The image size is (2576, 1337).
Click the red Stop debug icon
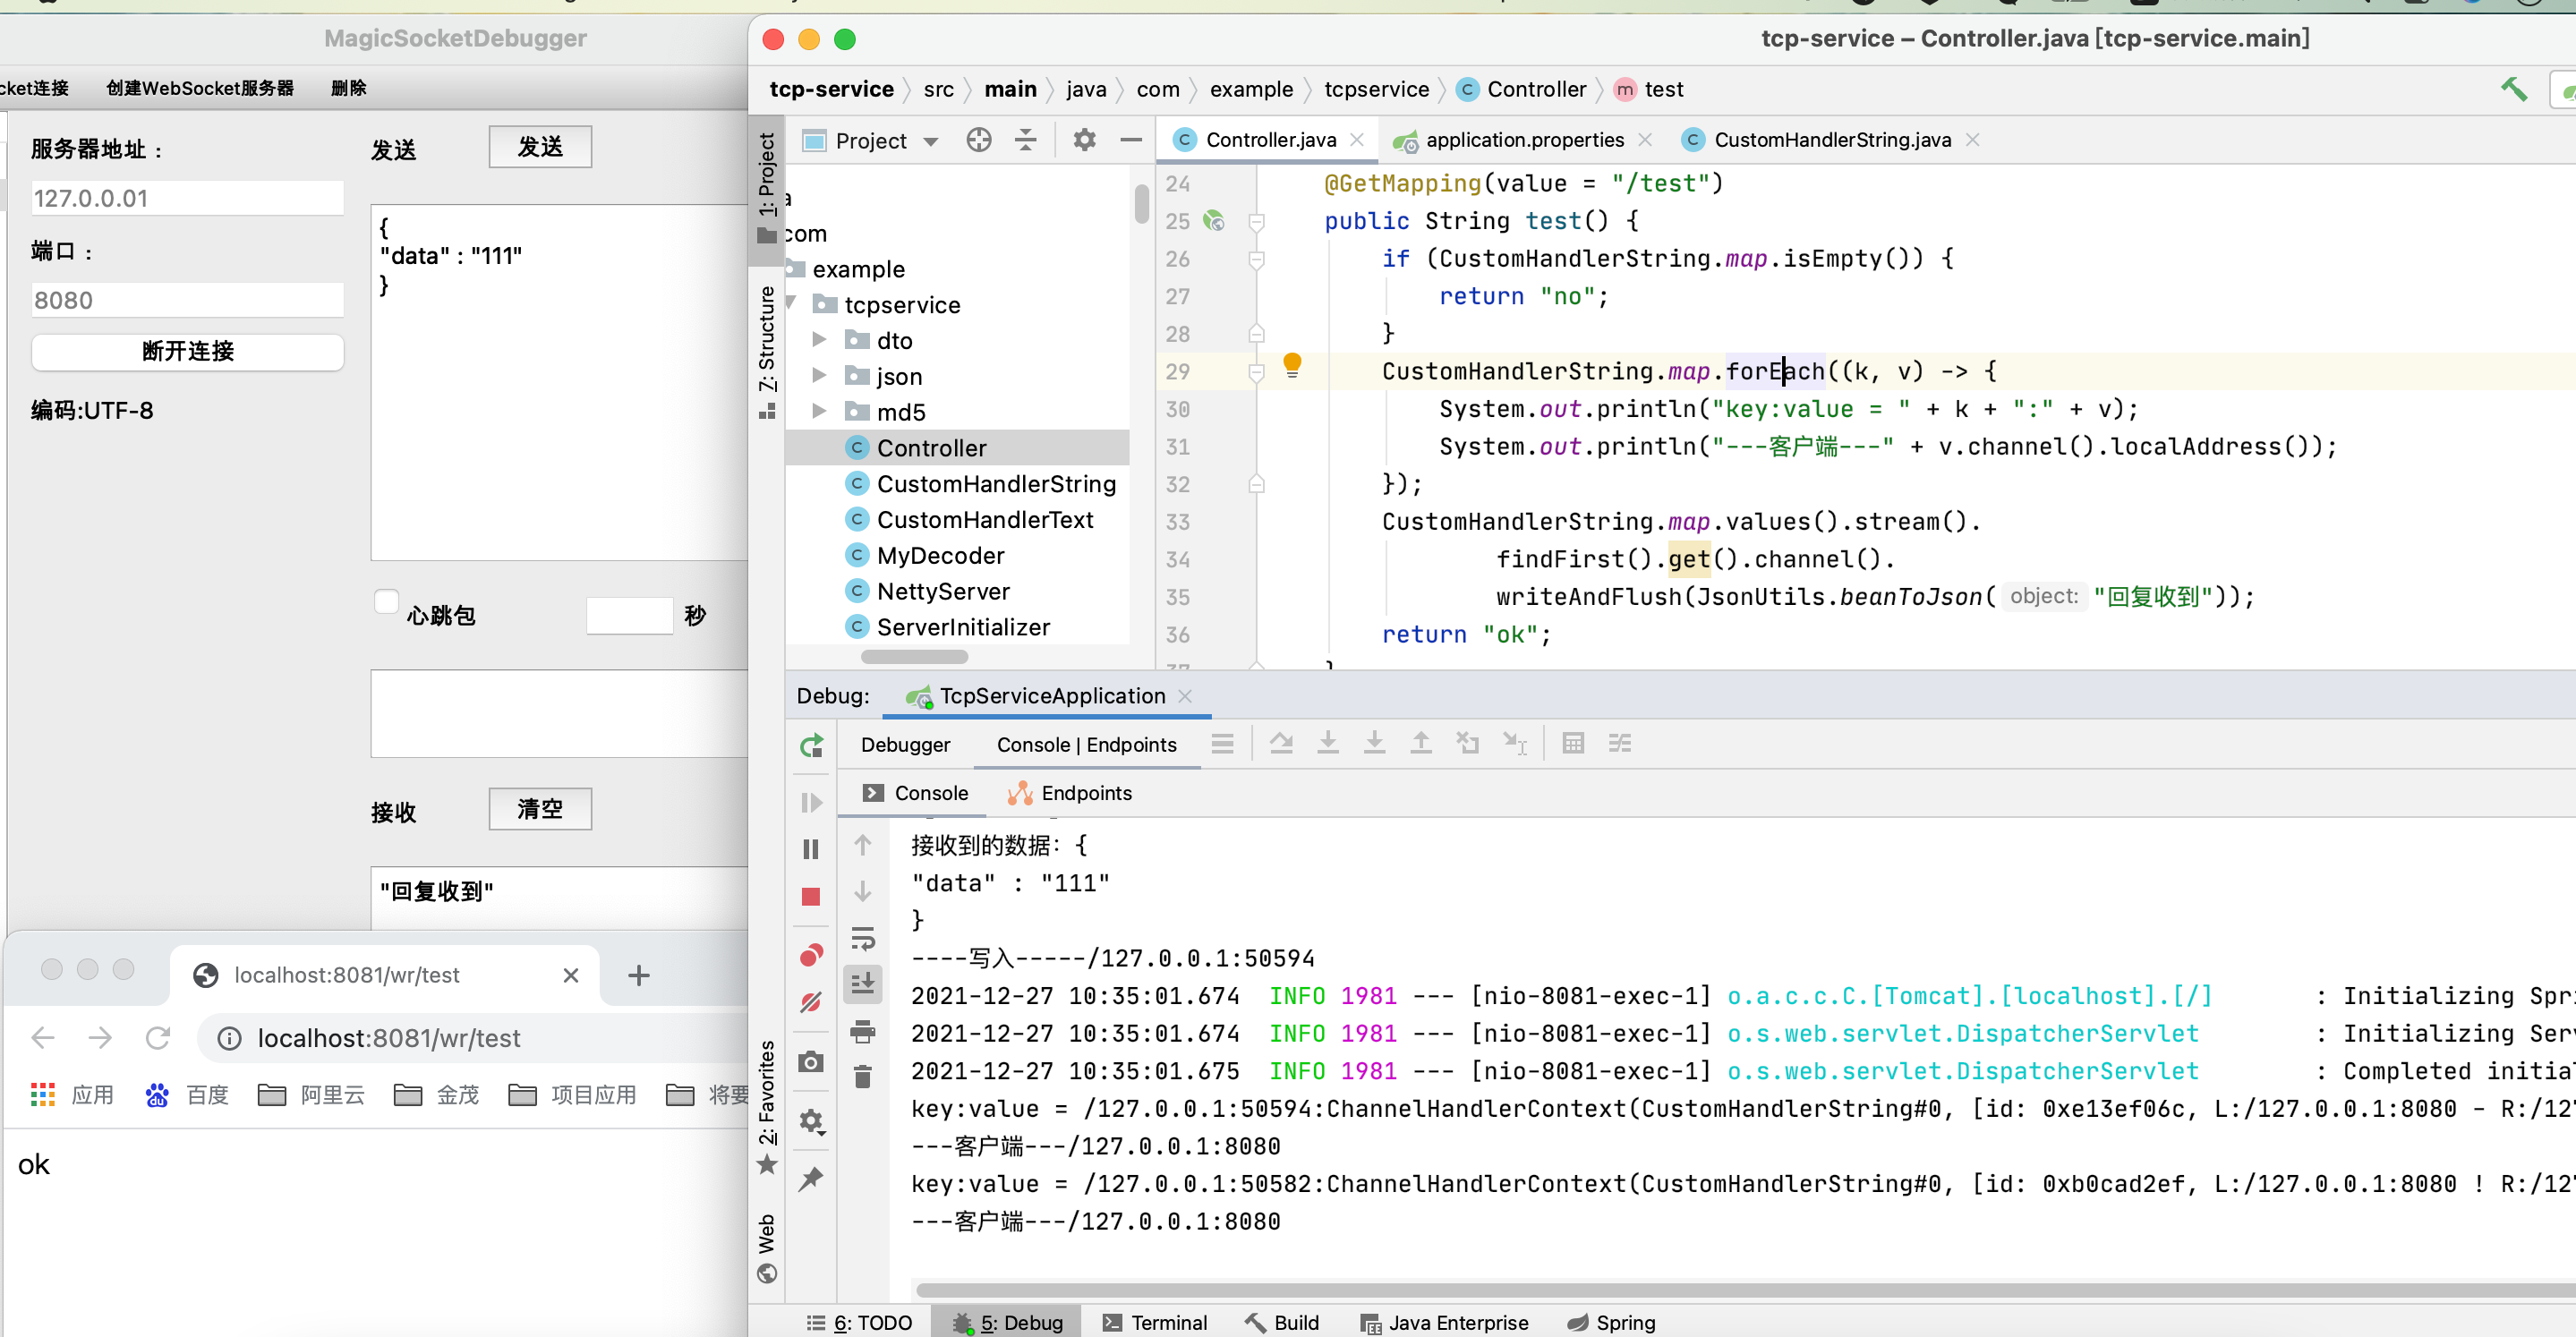click(x=811, y=897)
